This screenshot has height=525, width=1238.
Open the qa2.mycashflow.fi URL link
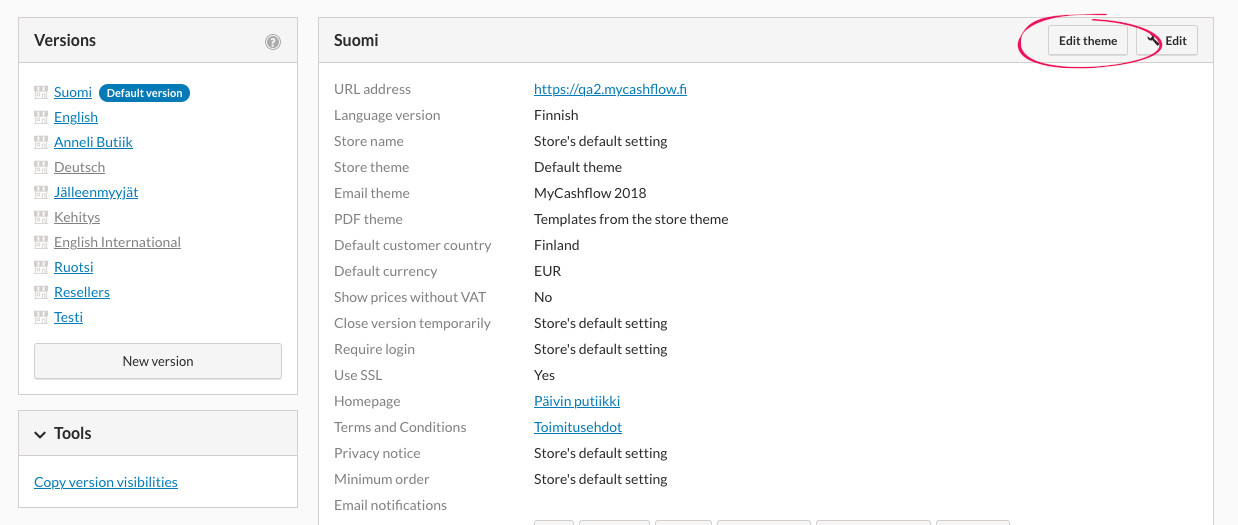point(610,89)
